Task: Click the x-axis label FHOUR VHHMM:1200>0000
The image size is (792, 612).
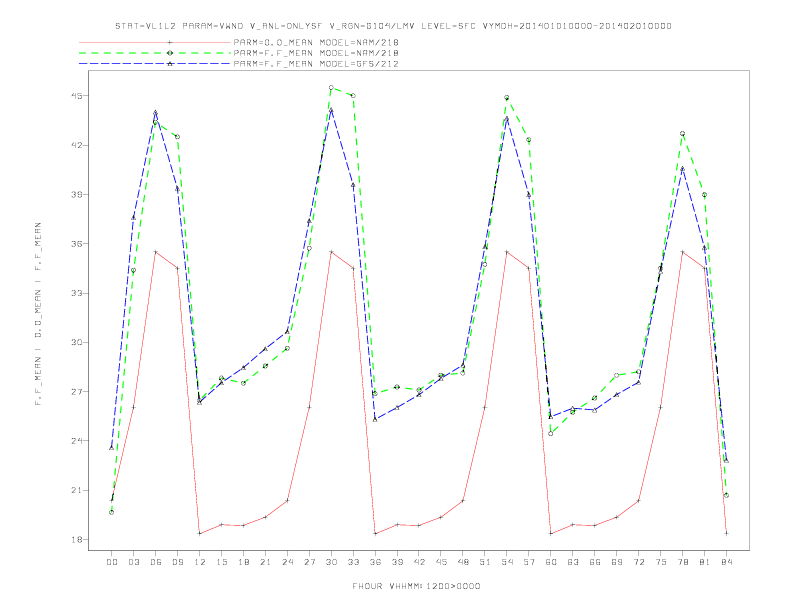Action: click(417, 586)
